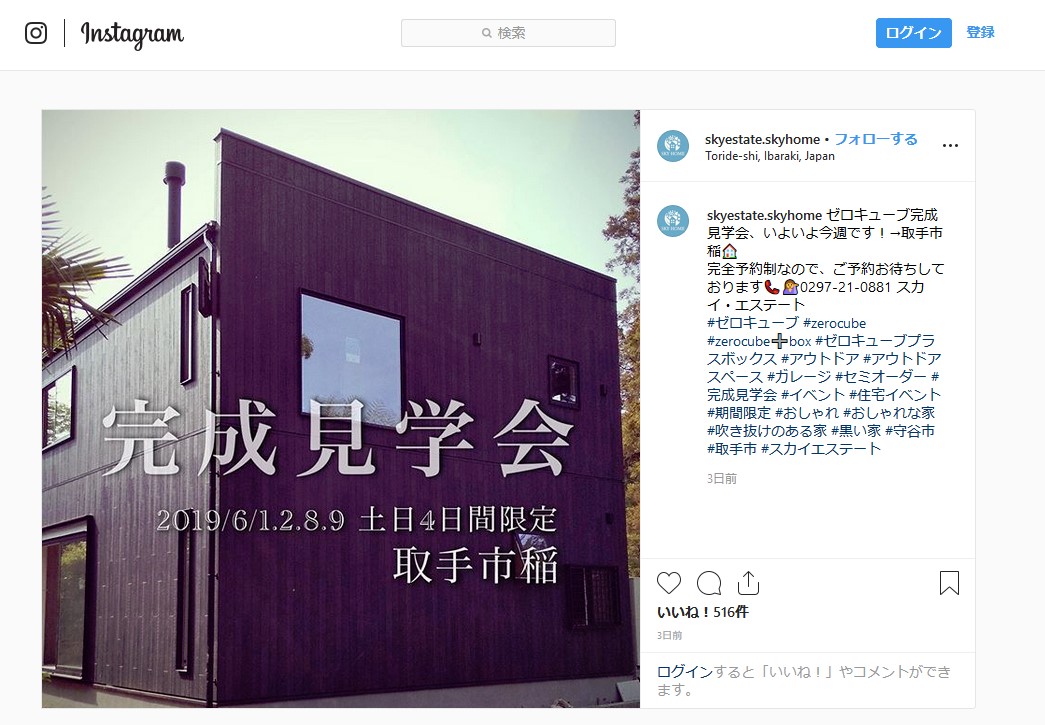Click the skyestate.skyhome avatar in the header
Screen dimensions: 1045x725
[x=673, y=146]
